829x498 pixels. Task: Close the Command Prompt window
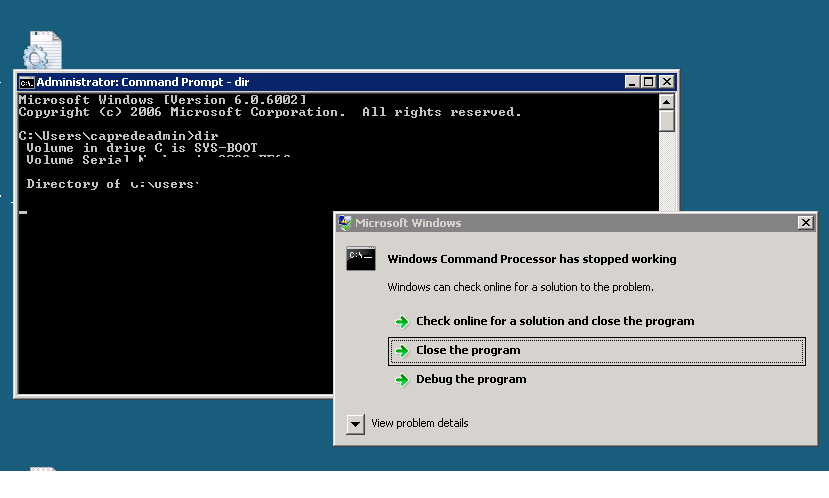(x=667, y=82)
